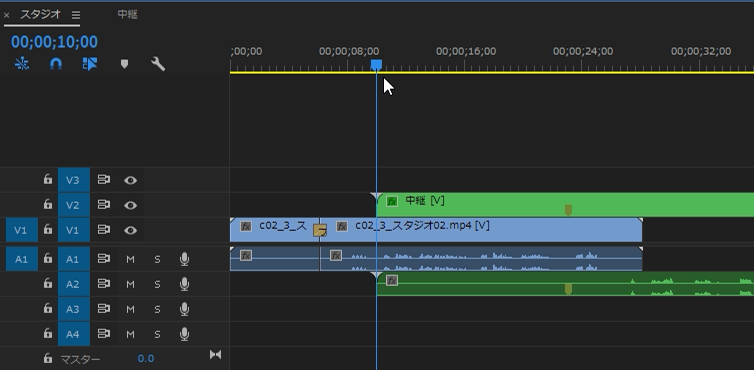Open the スタジオ panel menu icon

[76, 15]
